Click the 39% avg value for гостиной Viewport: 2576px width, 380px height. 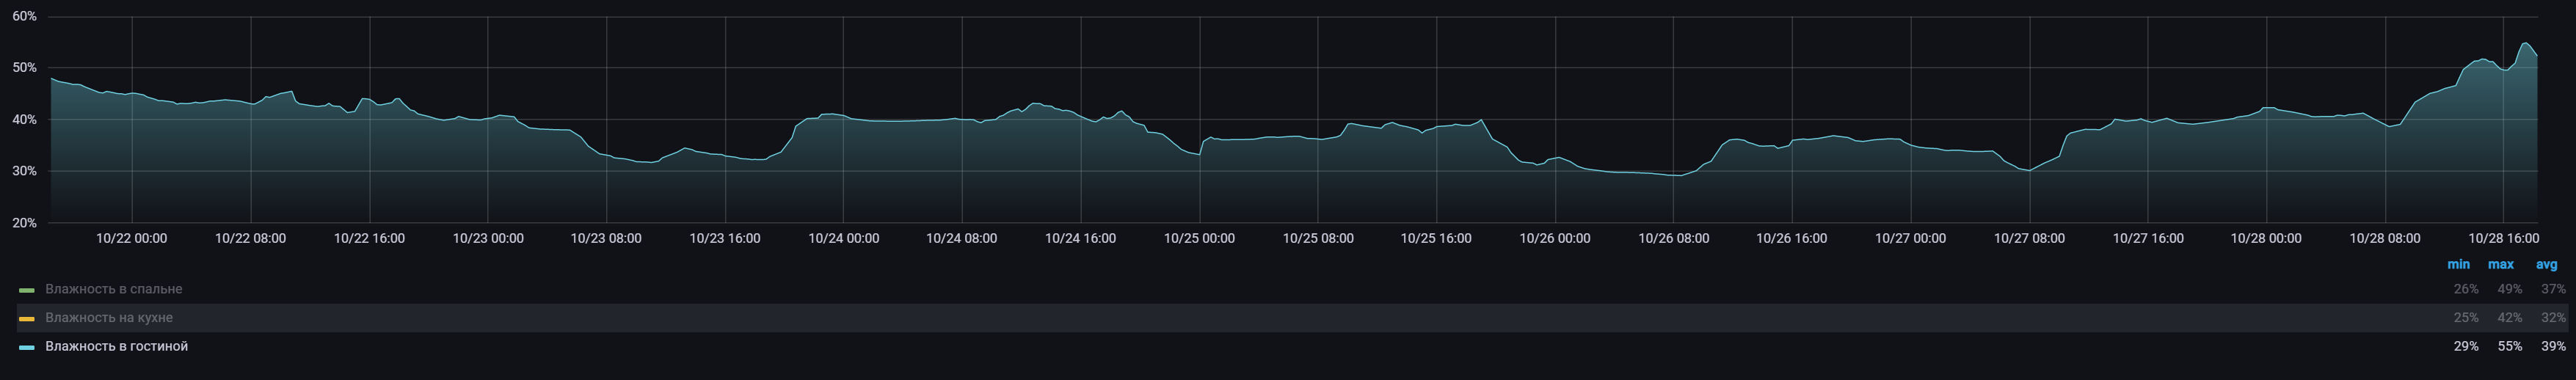pyautogui.click(x=2553, y=346)
